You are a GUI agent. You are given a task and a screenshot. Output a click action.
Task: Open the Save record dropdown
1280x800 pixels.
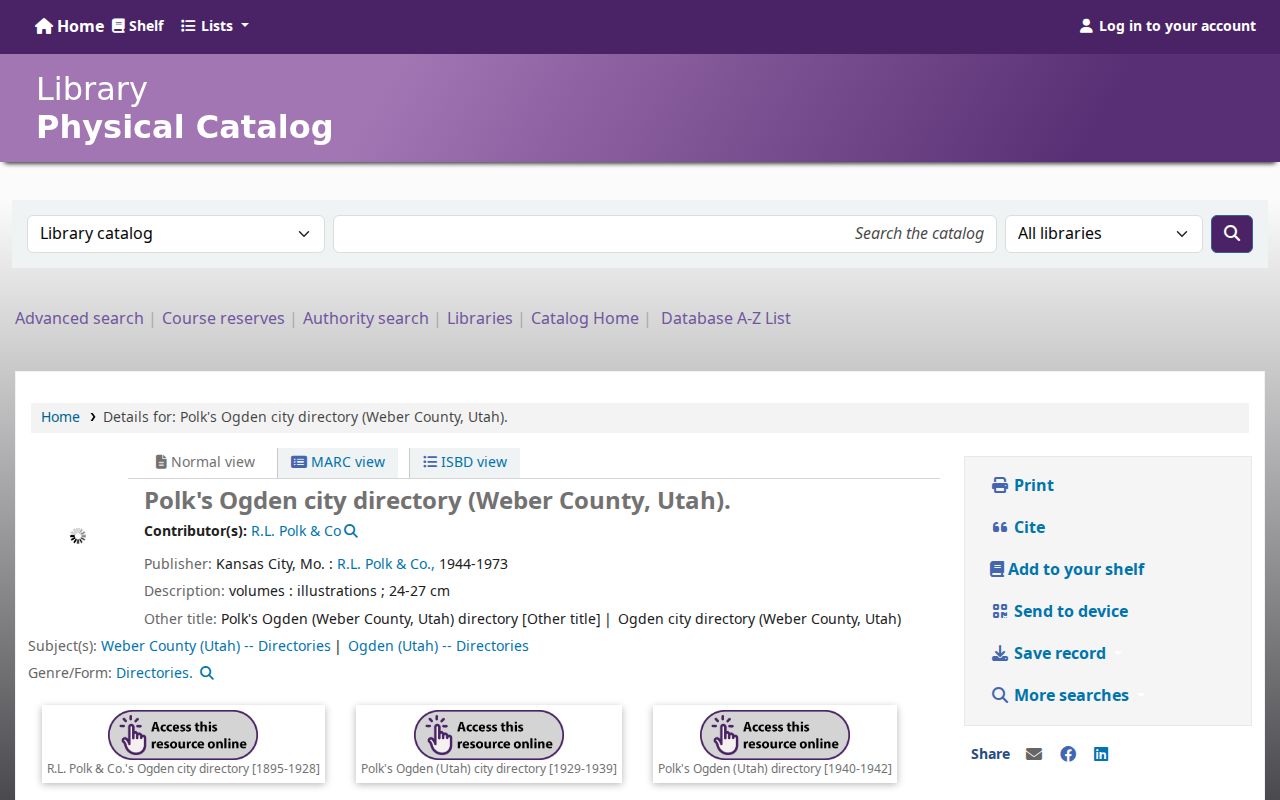coord(1056,653)
